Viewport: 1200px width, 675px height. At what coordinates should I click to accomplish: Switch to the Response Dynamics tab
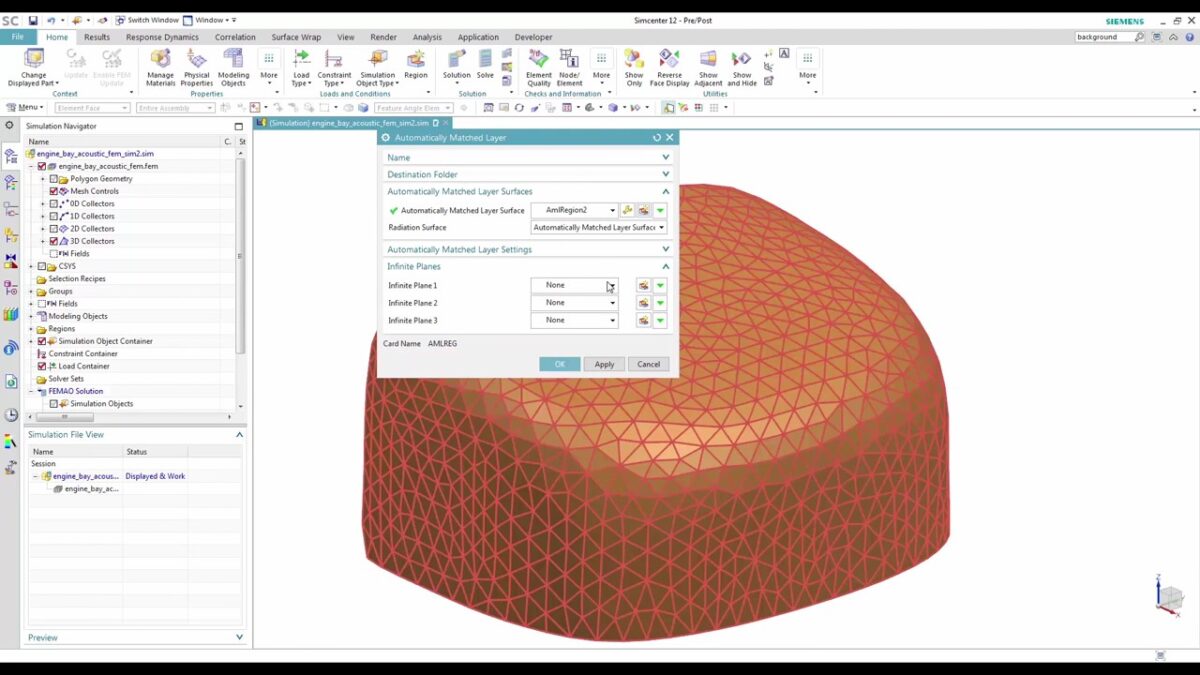(x=162, y=37)
